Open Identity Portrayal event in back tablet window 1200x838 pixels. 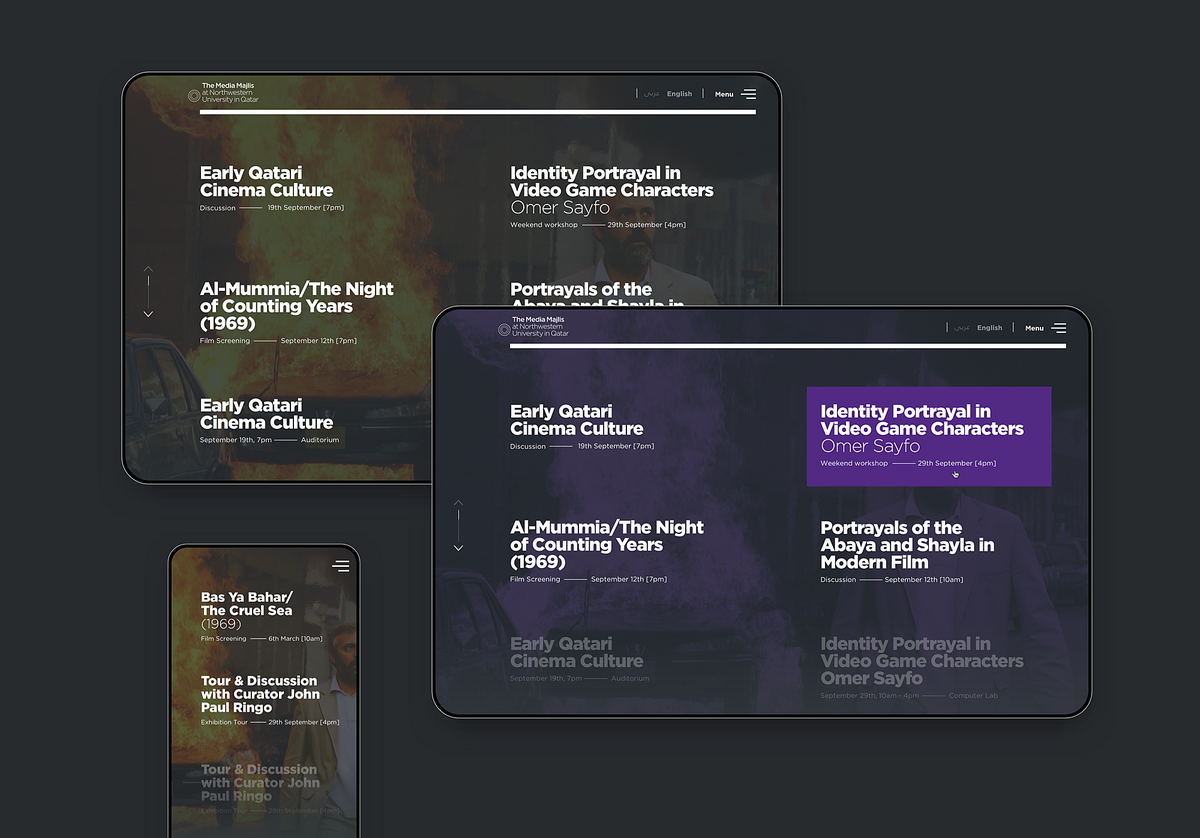click(612, 197)
